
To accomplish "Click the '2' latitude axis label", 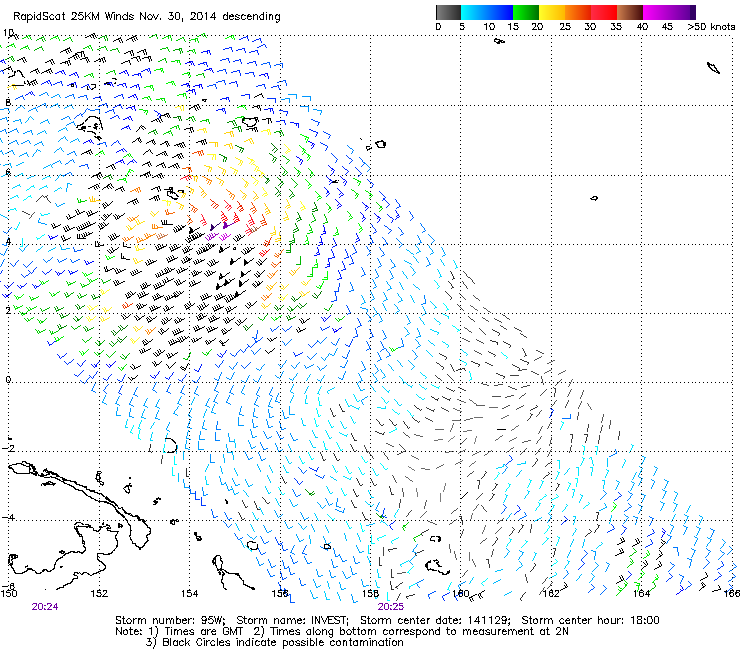I will (8, 310).
